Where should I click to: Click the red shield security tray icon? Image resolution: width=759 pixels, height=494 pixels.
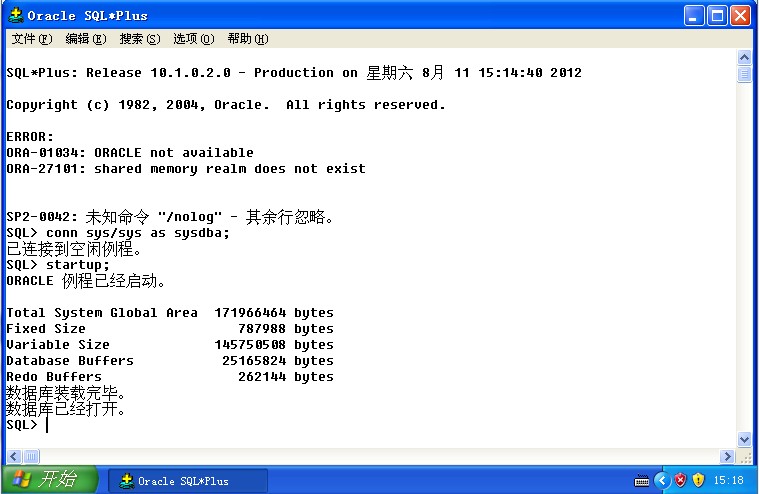pyautogui.click(x=681, y=480)
